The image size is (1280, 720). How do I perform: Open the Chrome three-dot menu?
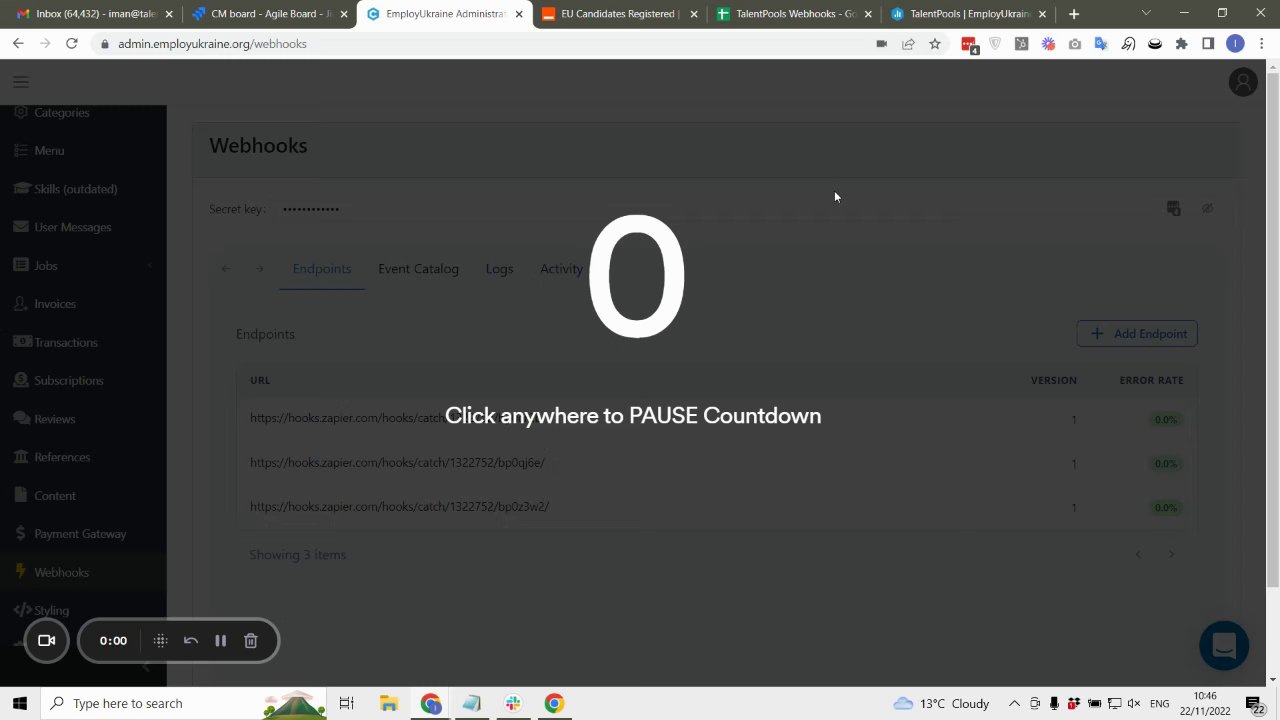tap(1261, 44)
